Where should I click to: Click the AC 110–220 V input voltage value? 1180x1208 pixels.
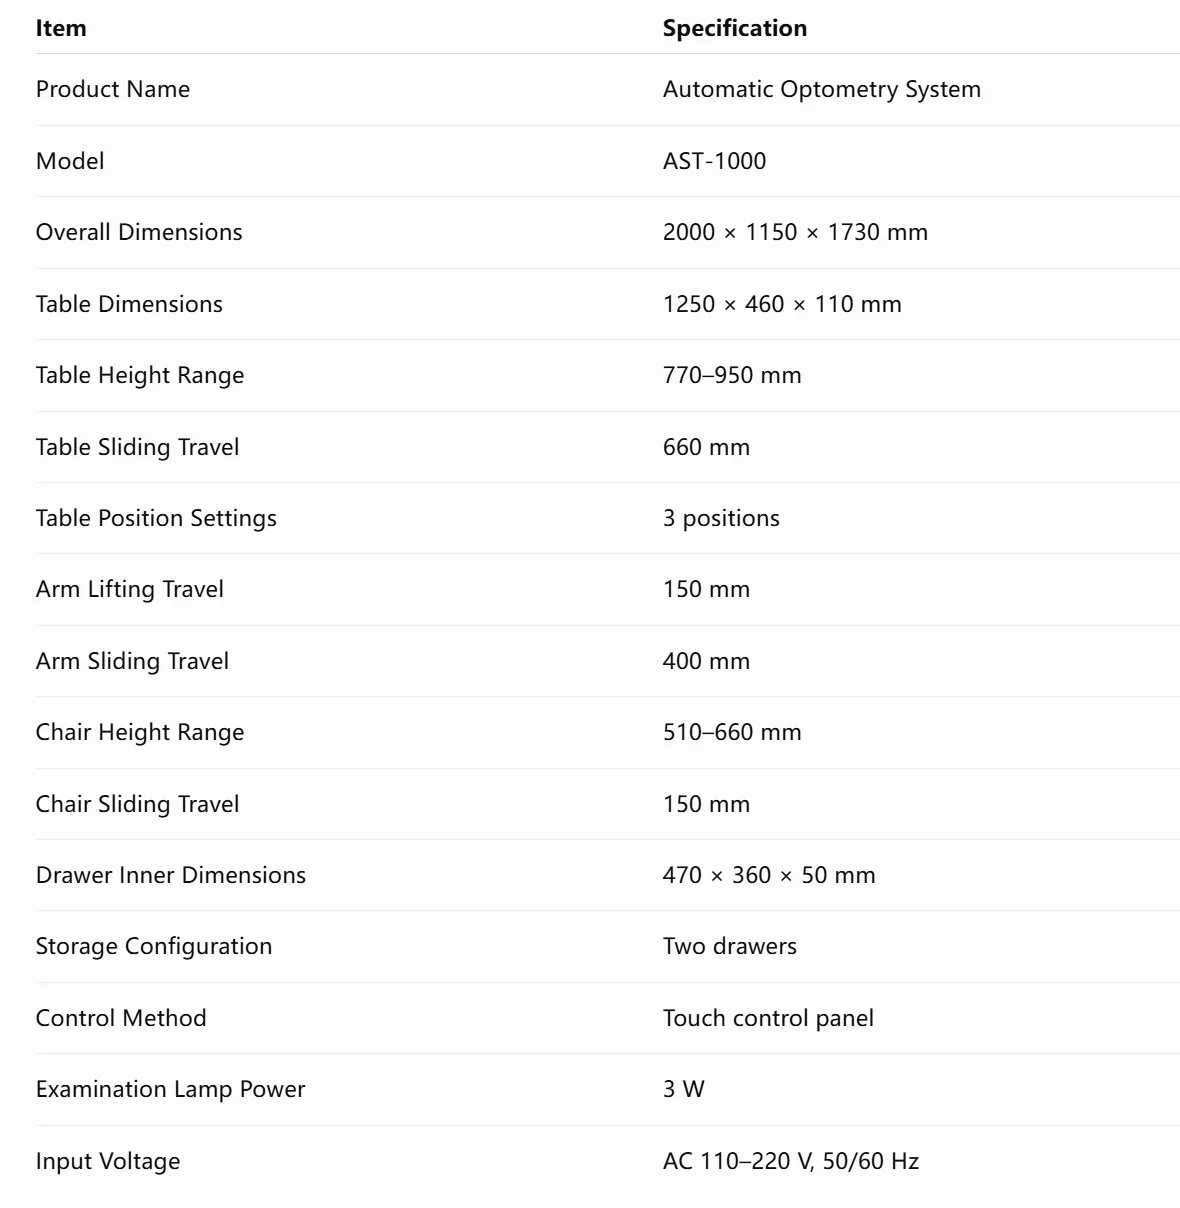[791, 1161]
